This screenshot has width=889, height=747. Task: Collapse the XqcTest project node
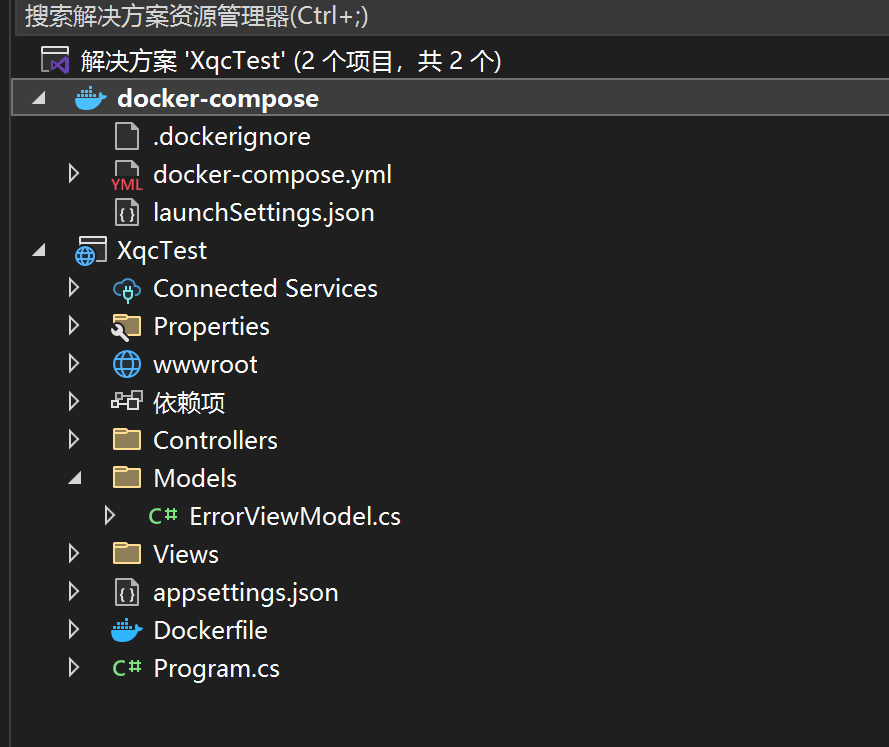coord(39,251)
